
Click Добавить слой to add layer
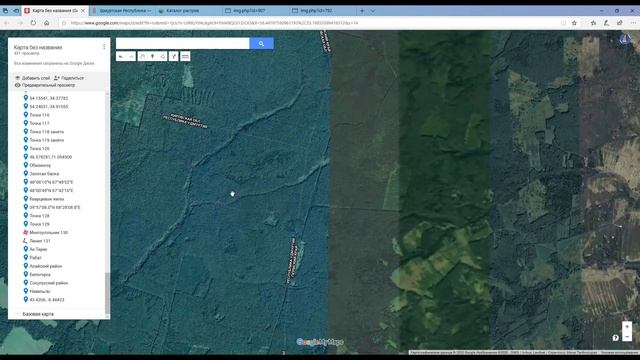tap(33, 78)
